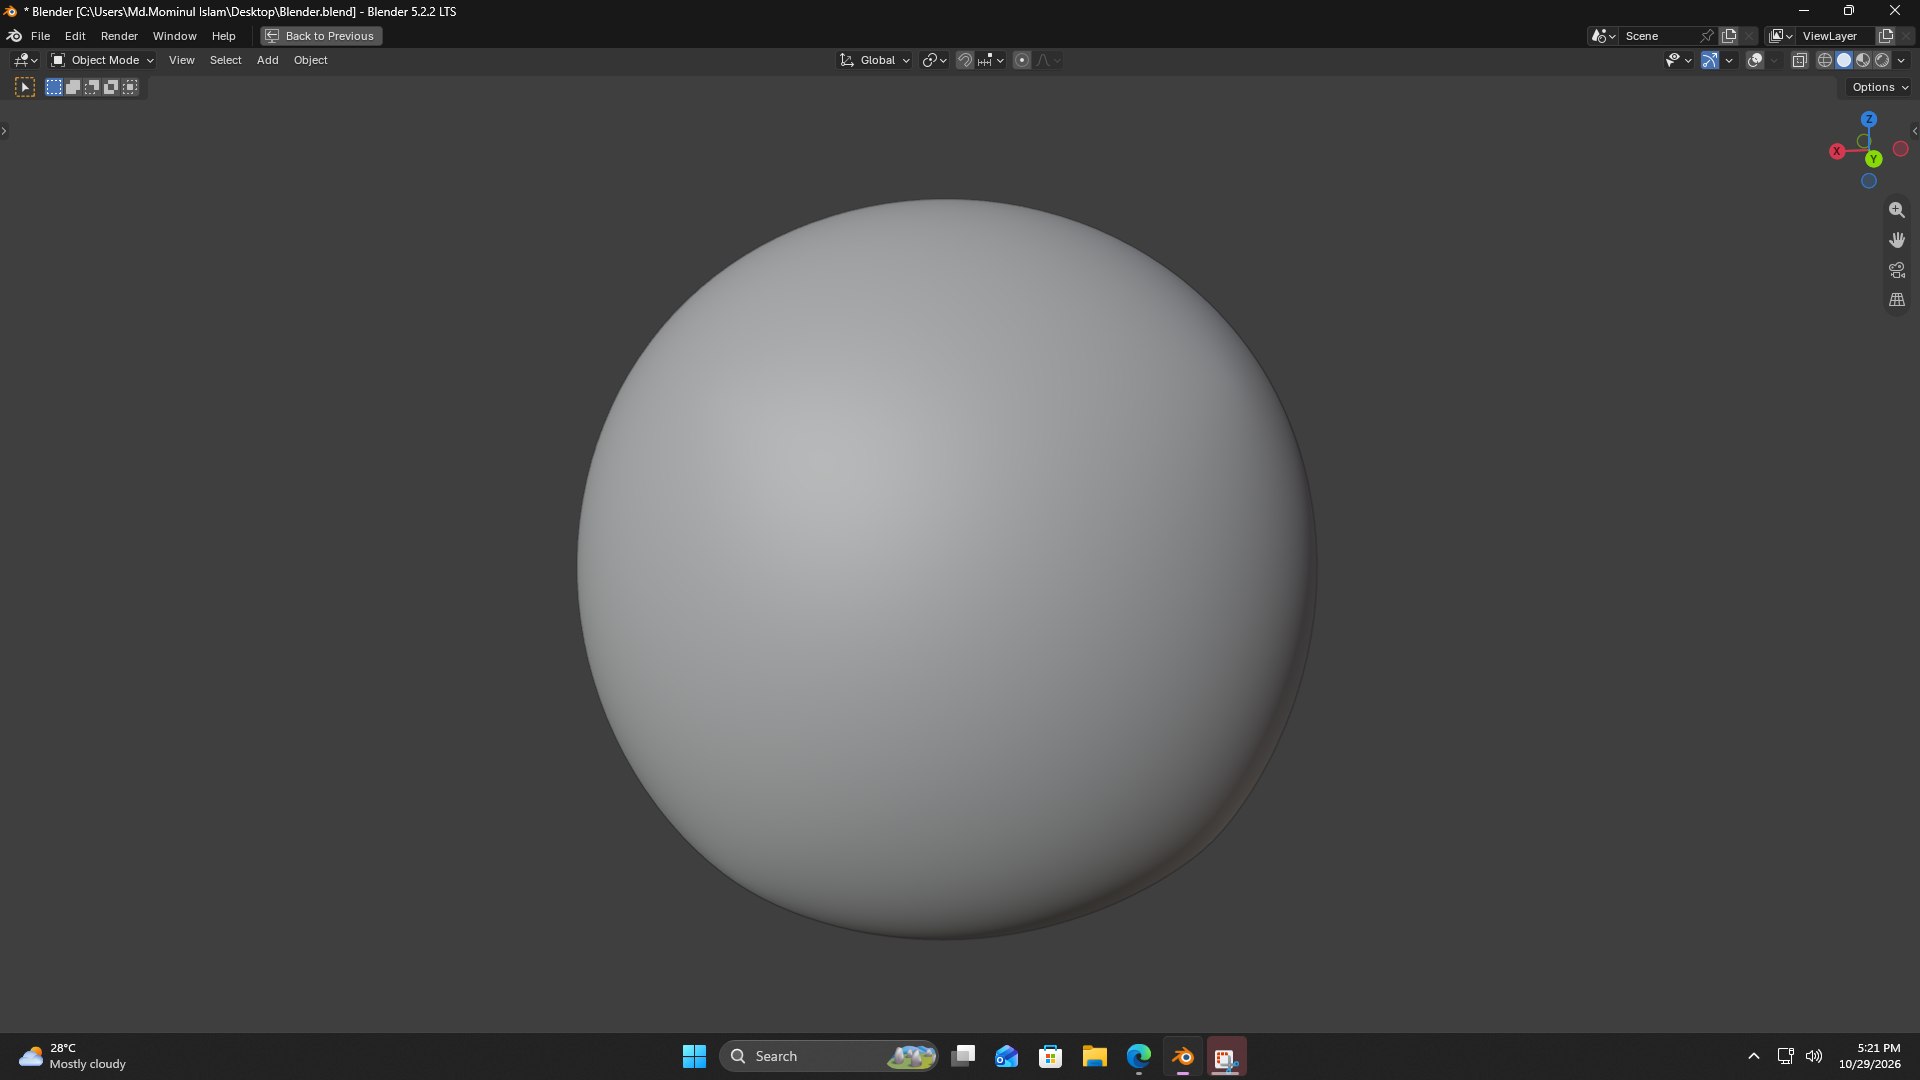Open the Object Mode dropdown
This screenshot has height=1080, width=1920.
click(x=102, y=61)
